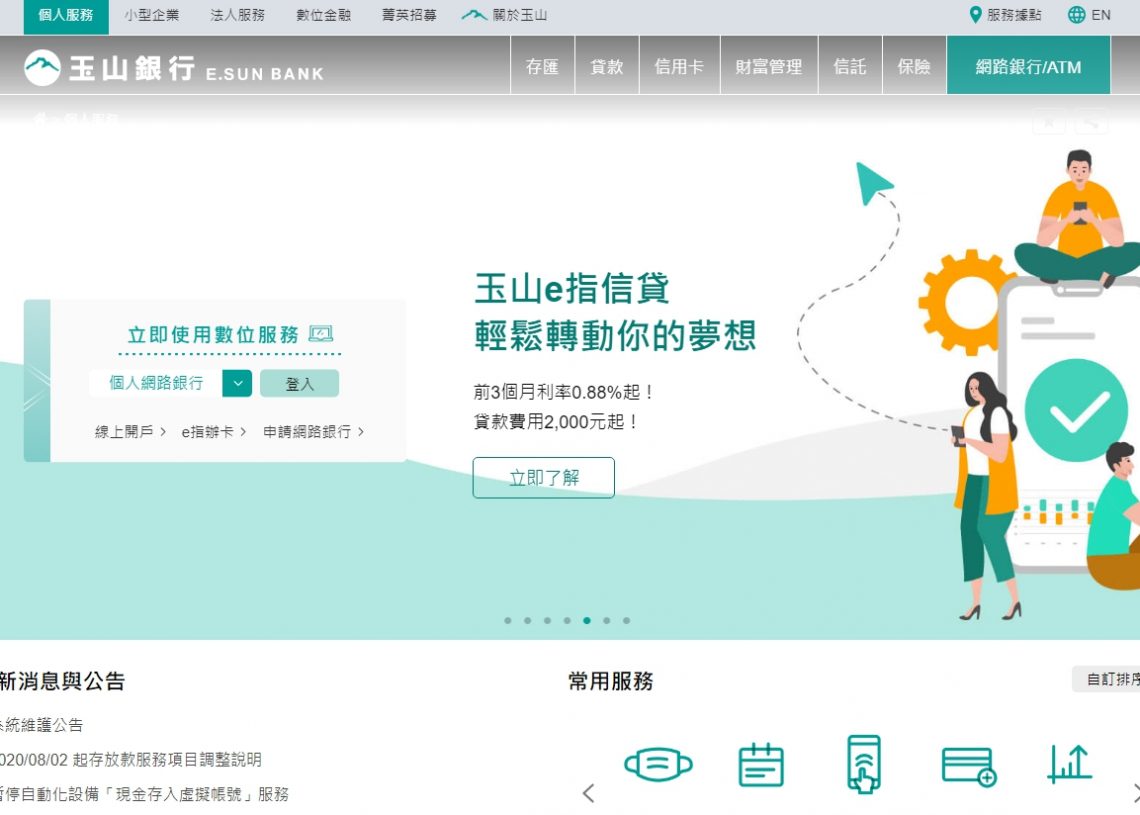
Task: Open the 貸款 menu
Action: [x=607, y=66]
